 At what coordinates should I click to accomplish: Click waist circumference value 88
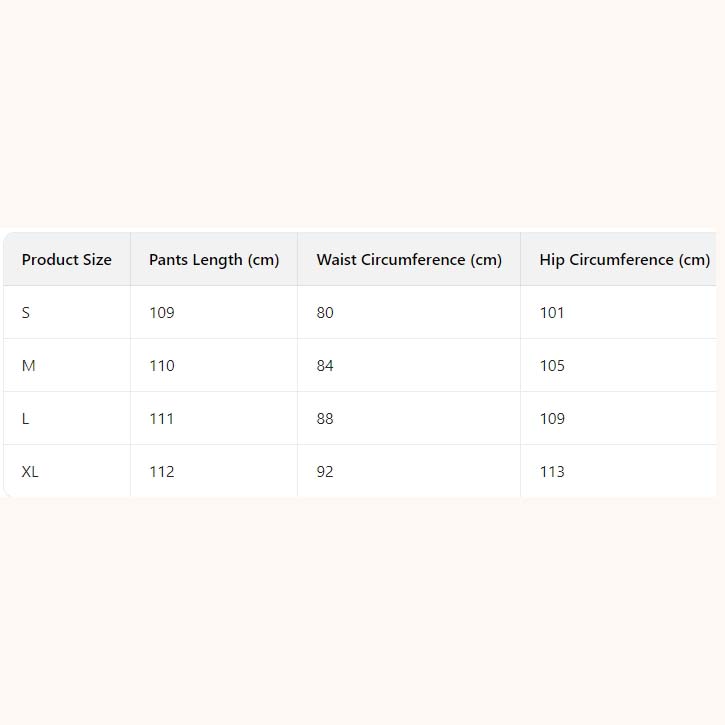coord(325,419)
